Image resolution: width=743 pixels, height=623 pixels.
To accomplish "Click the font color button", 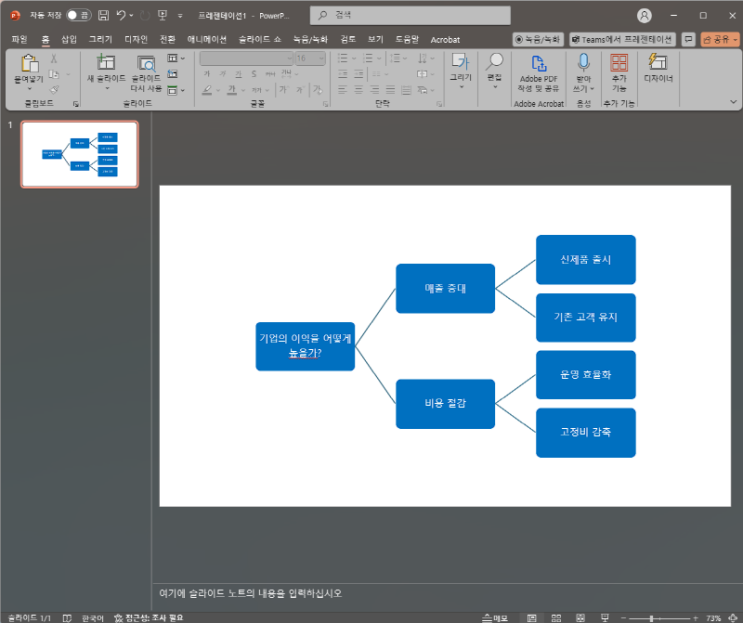I will click(x=232, y=90).
